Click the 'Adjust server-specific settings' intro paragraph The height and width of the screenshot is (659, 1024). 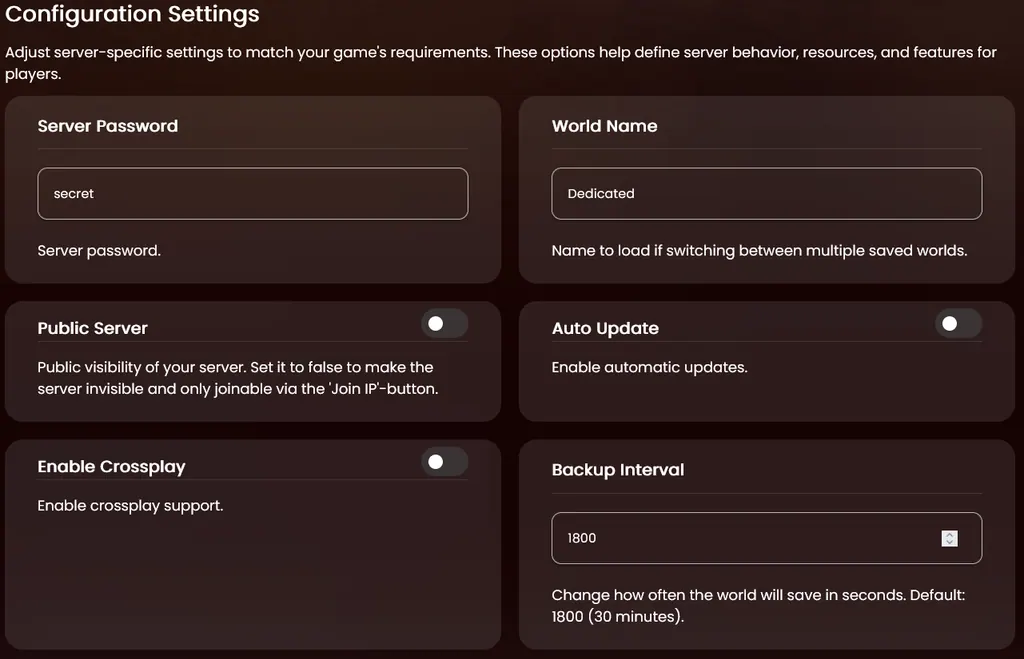(501, 63)
